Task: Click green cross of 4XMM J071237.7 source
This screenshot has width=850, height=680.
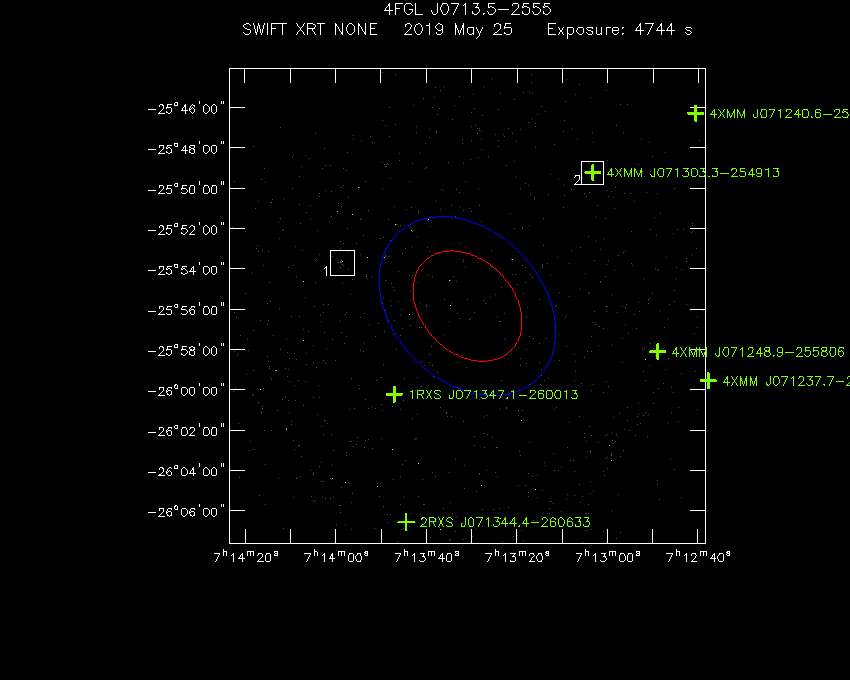Action: (x=708, y=381)
